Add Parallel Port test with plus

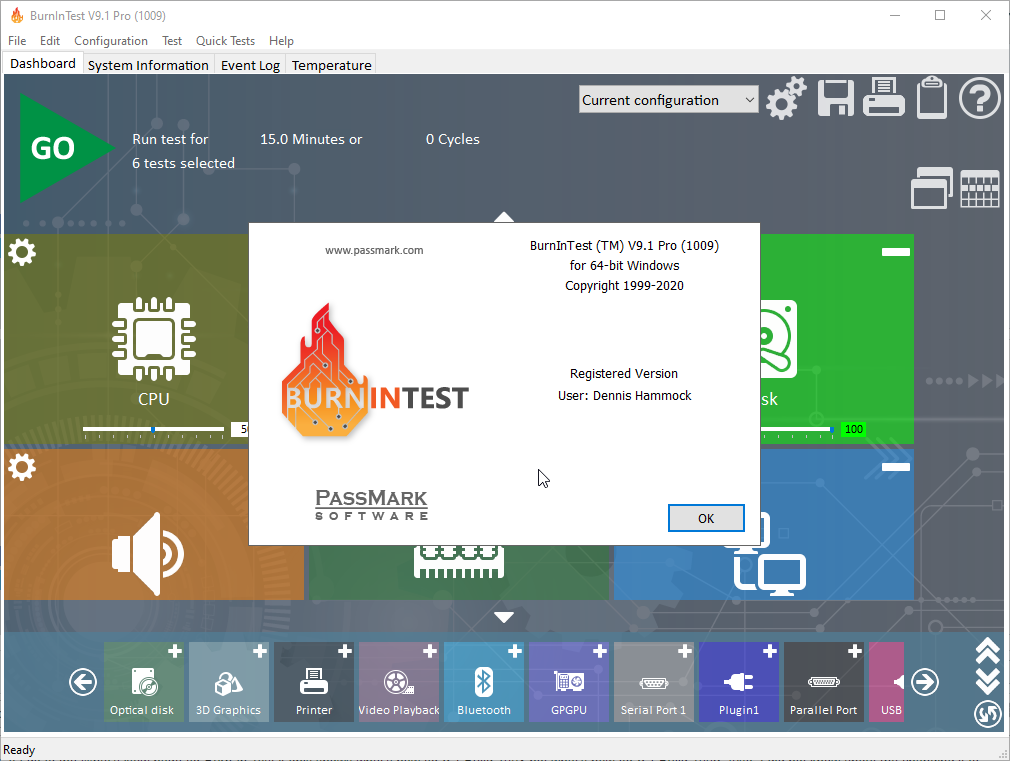pos(855,651)
